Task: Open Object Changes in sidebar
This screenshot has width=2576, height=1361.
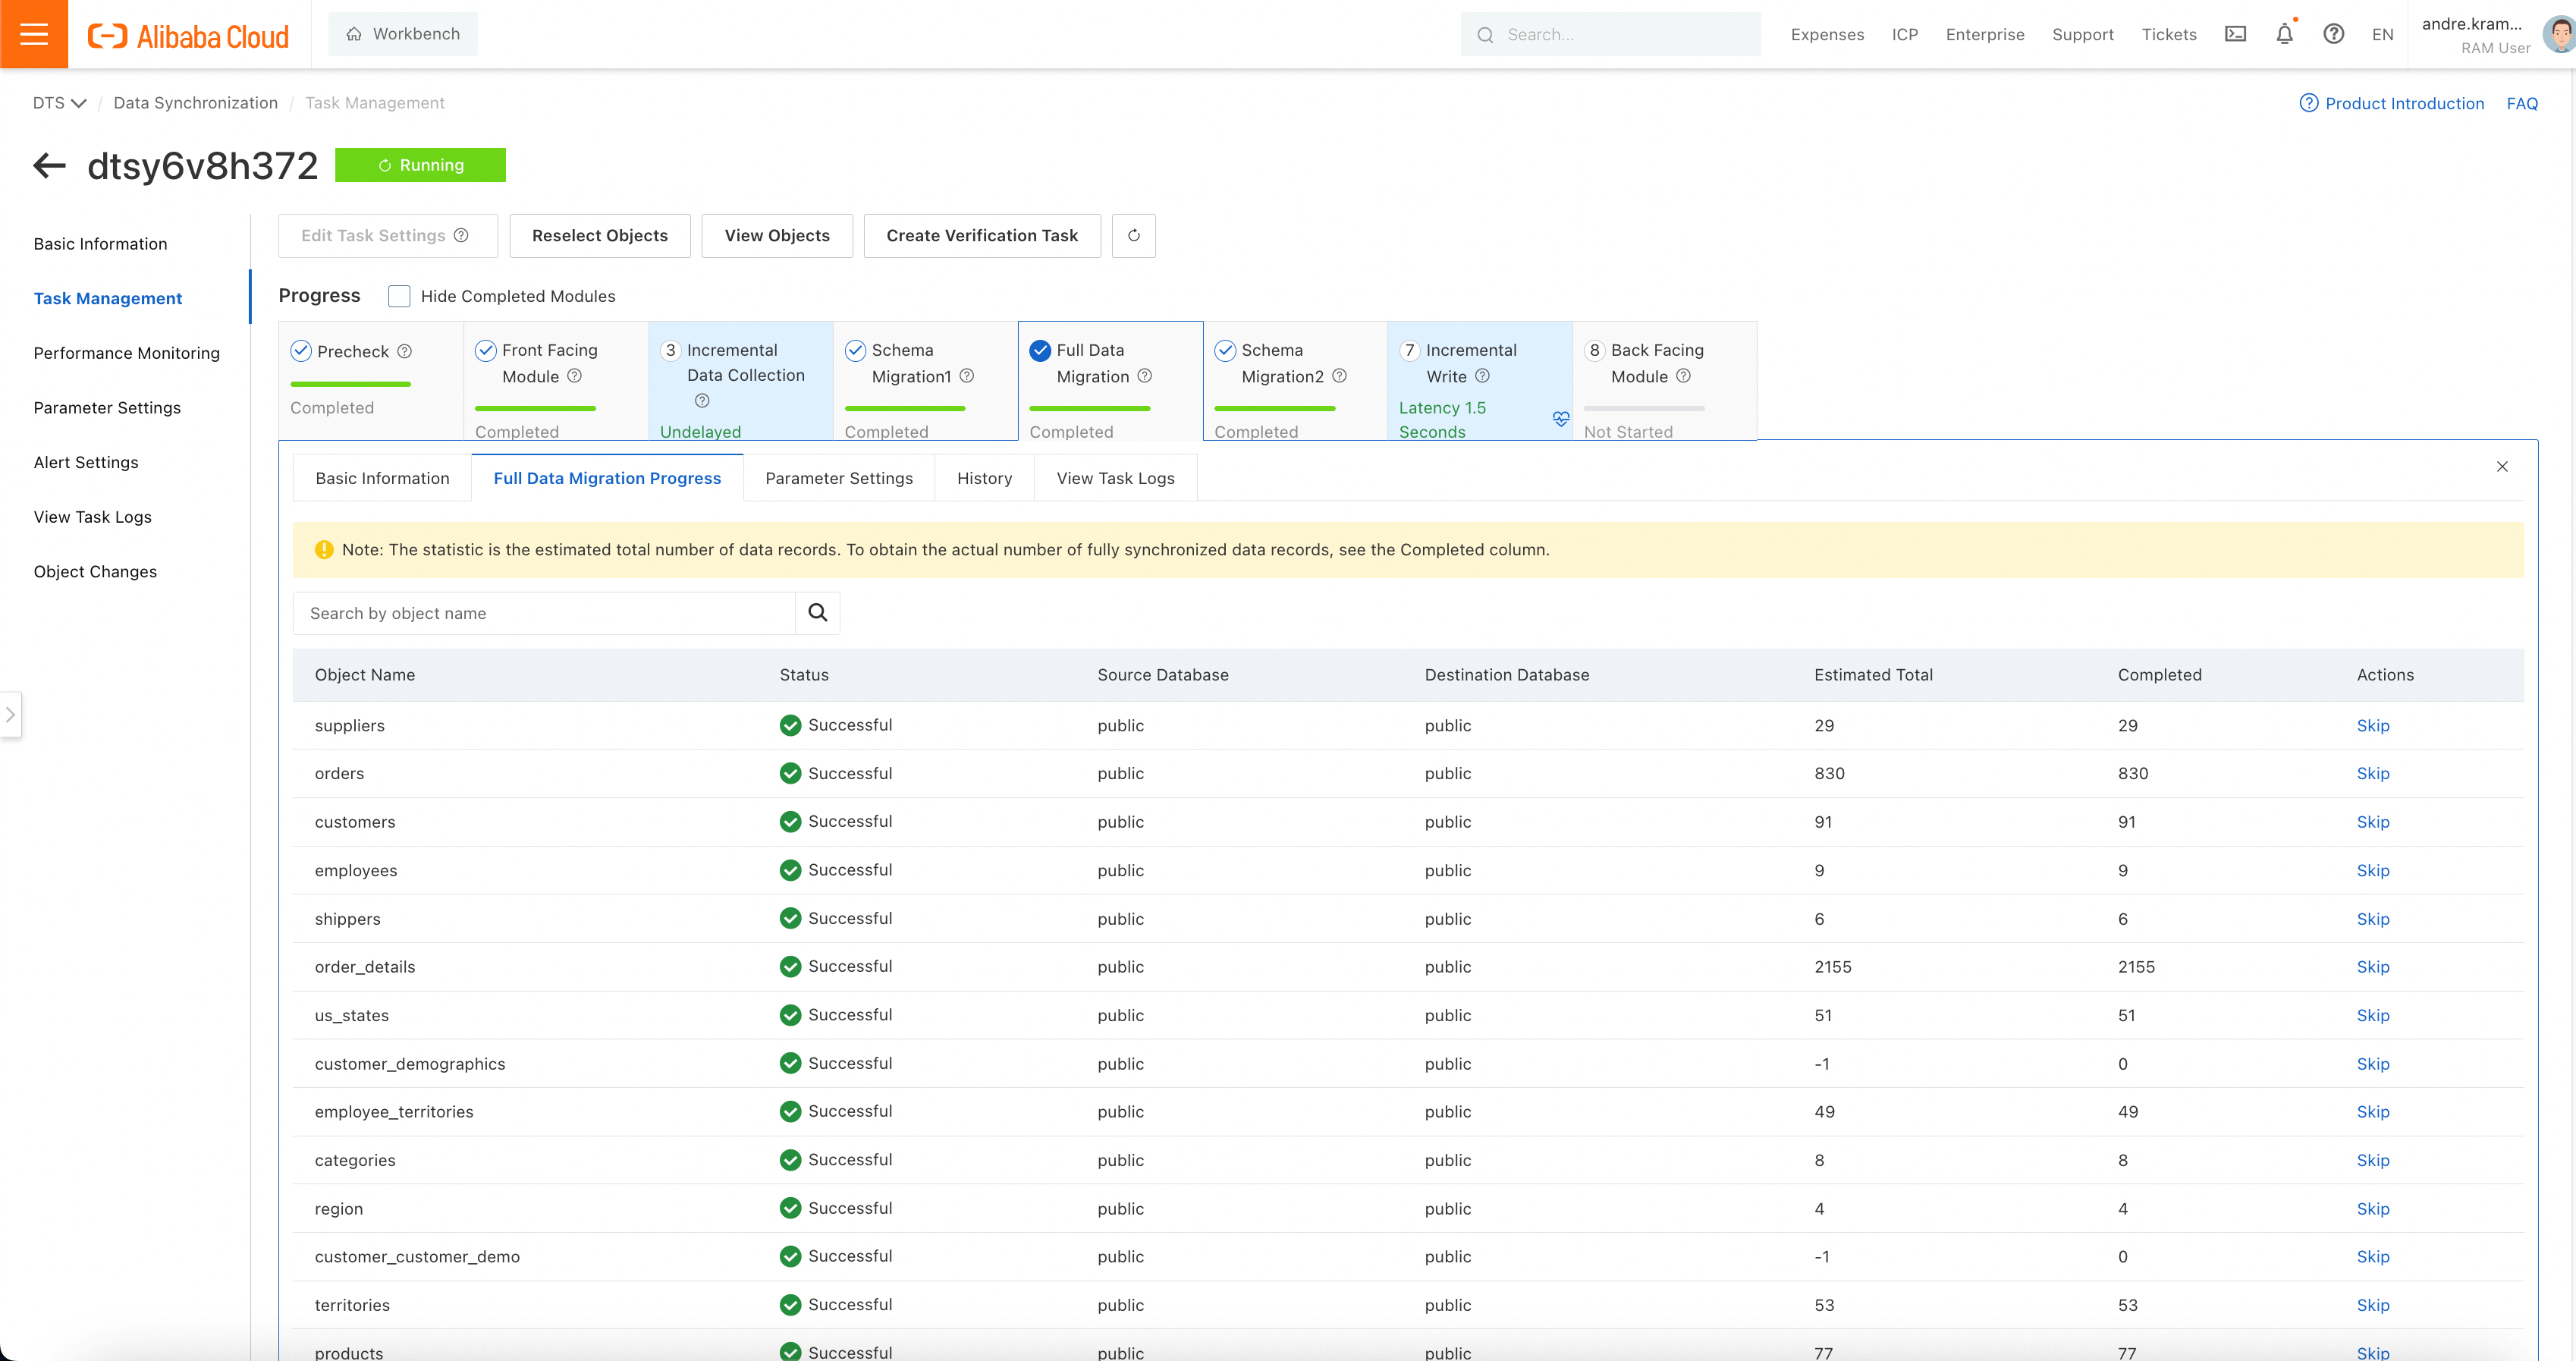Action: [x=95, y=571]
